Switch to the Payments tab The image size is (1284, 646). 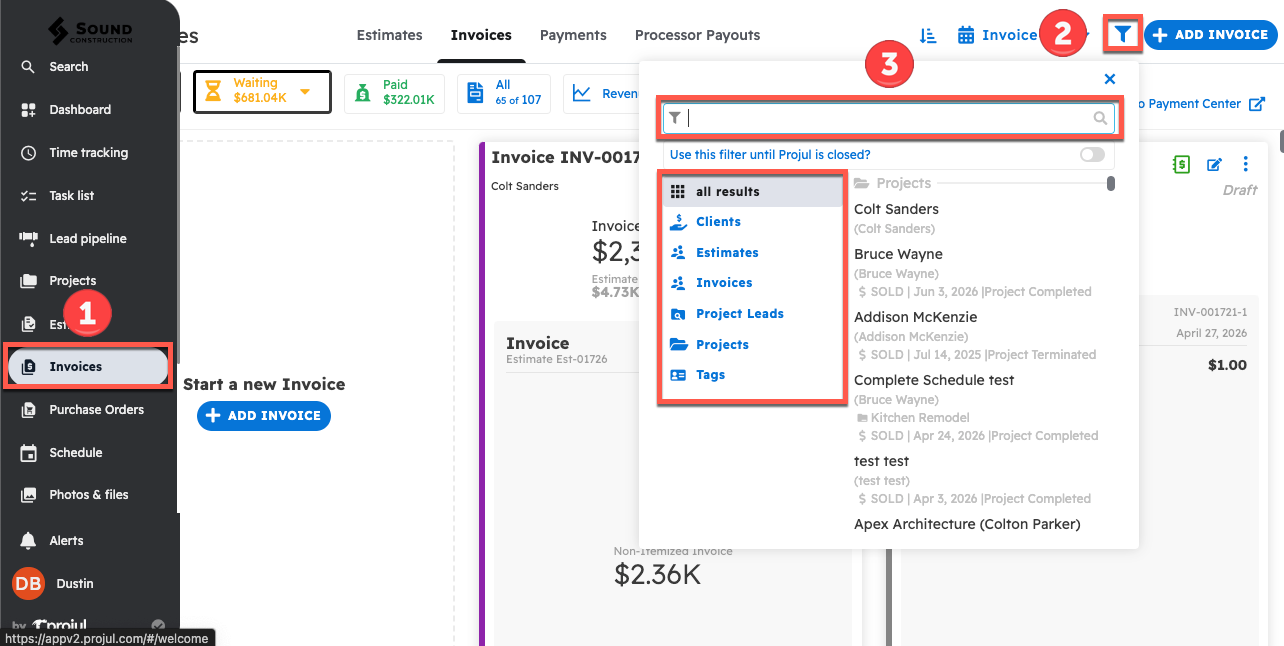pos(573,35)
